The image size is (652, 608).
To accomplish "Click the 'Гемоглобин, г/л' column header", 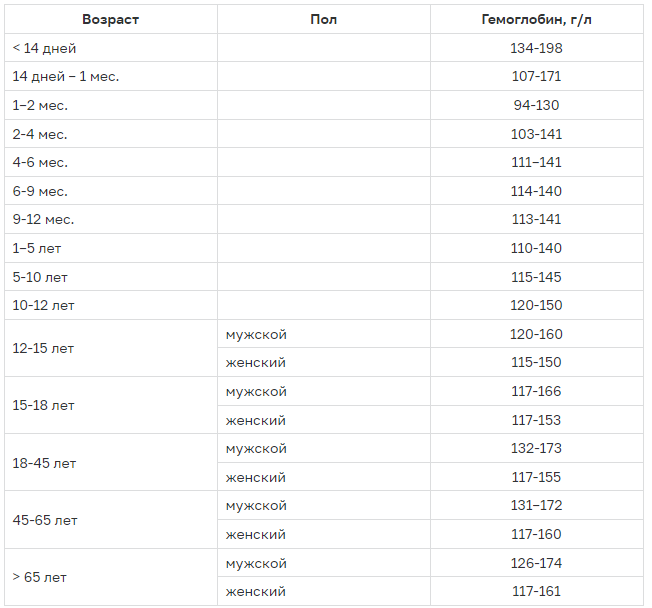I will 536,19.
